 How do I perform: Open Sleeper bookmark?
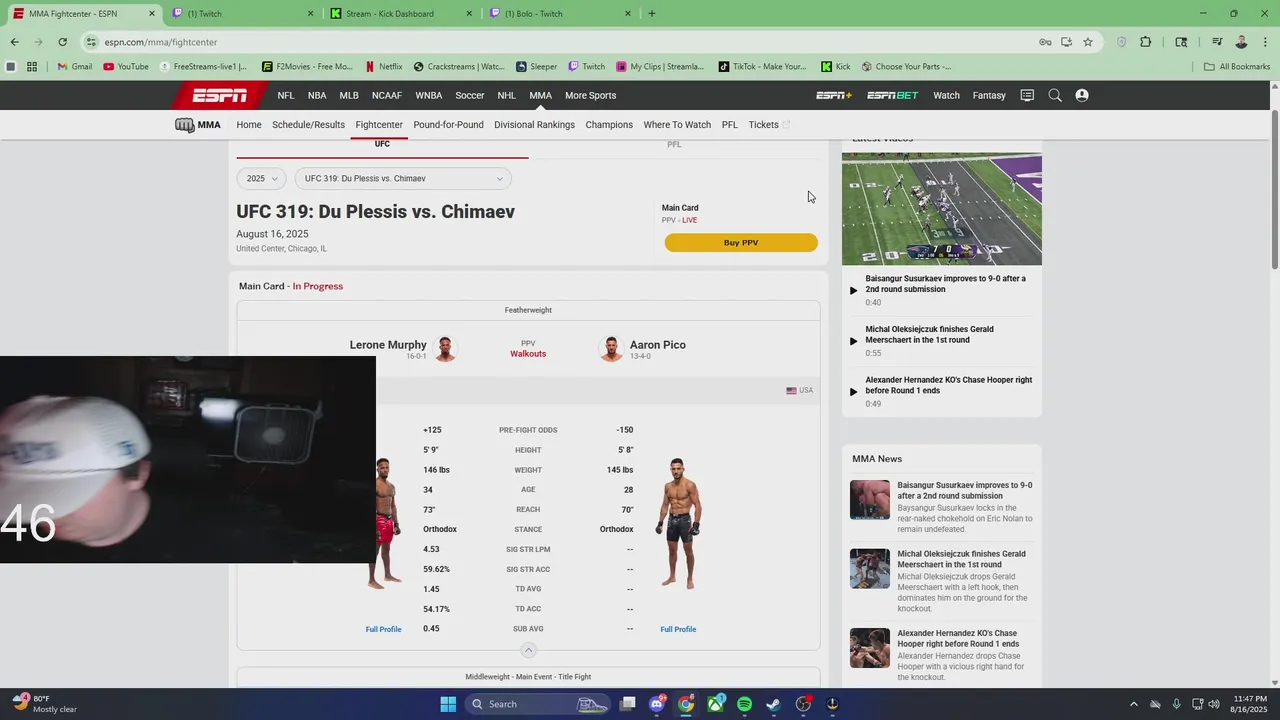pyautogui.click(x=537, y=67)
